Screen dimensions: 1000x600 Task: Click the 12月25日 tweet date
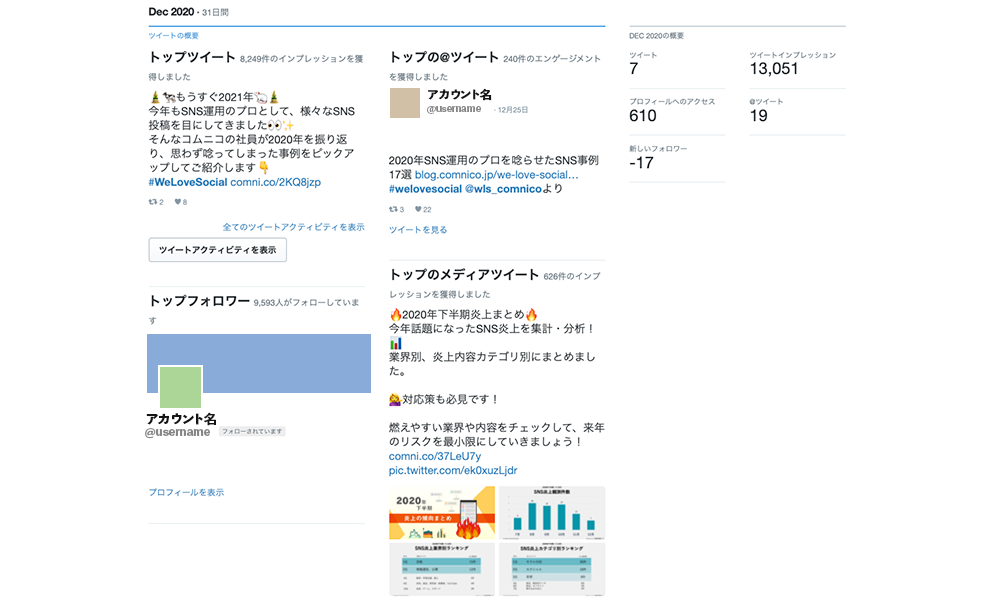click(513, 110)
